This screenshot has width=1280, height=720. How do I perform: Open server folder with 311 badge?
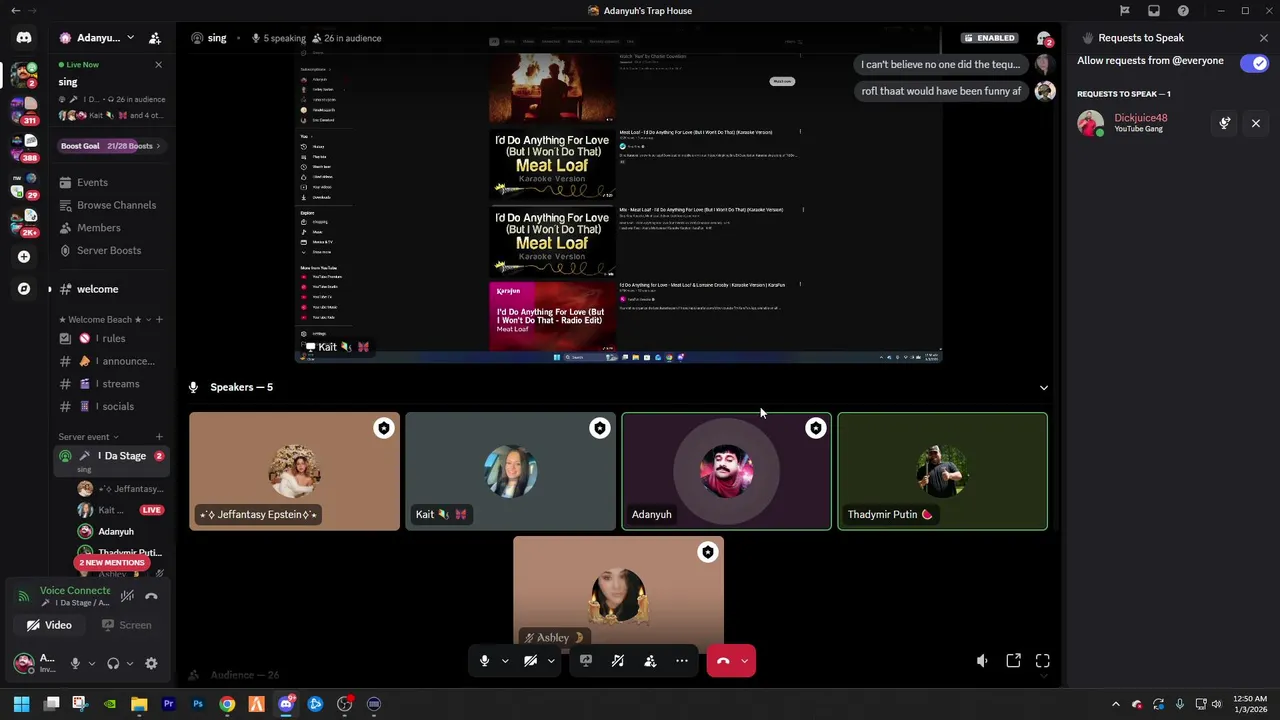click(x=24, y=110)
